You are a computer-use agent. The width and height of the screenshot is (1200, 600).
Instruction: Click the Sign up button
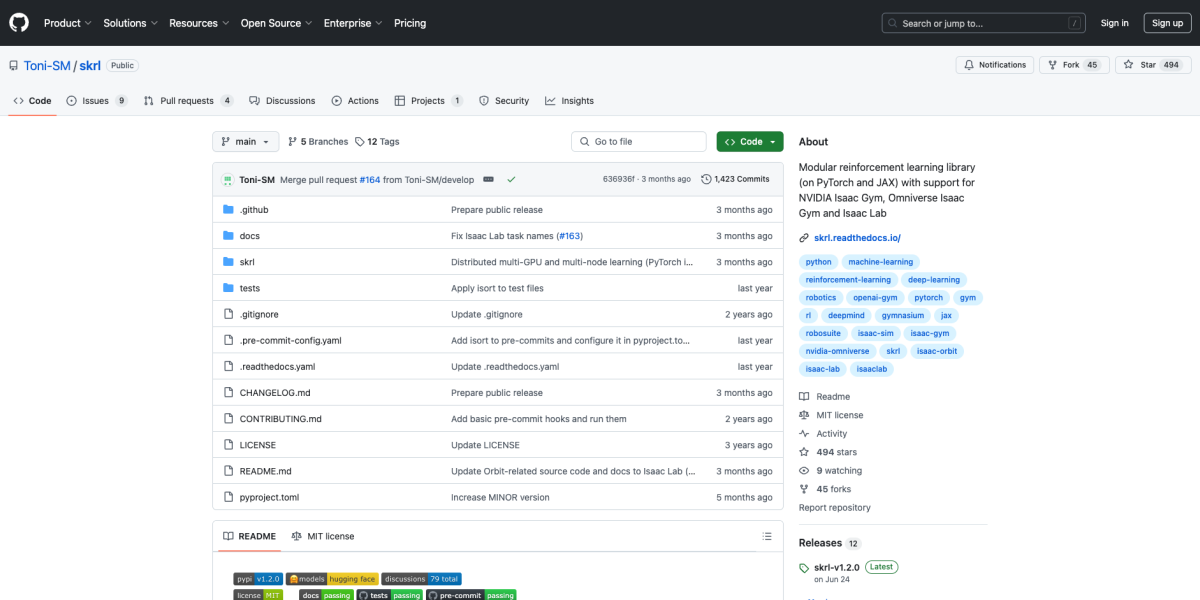[x=1167, y=23]
